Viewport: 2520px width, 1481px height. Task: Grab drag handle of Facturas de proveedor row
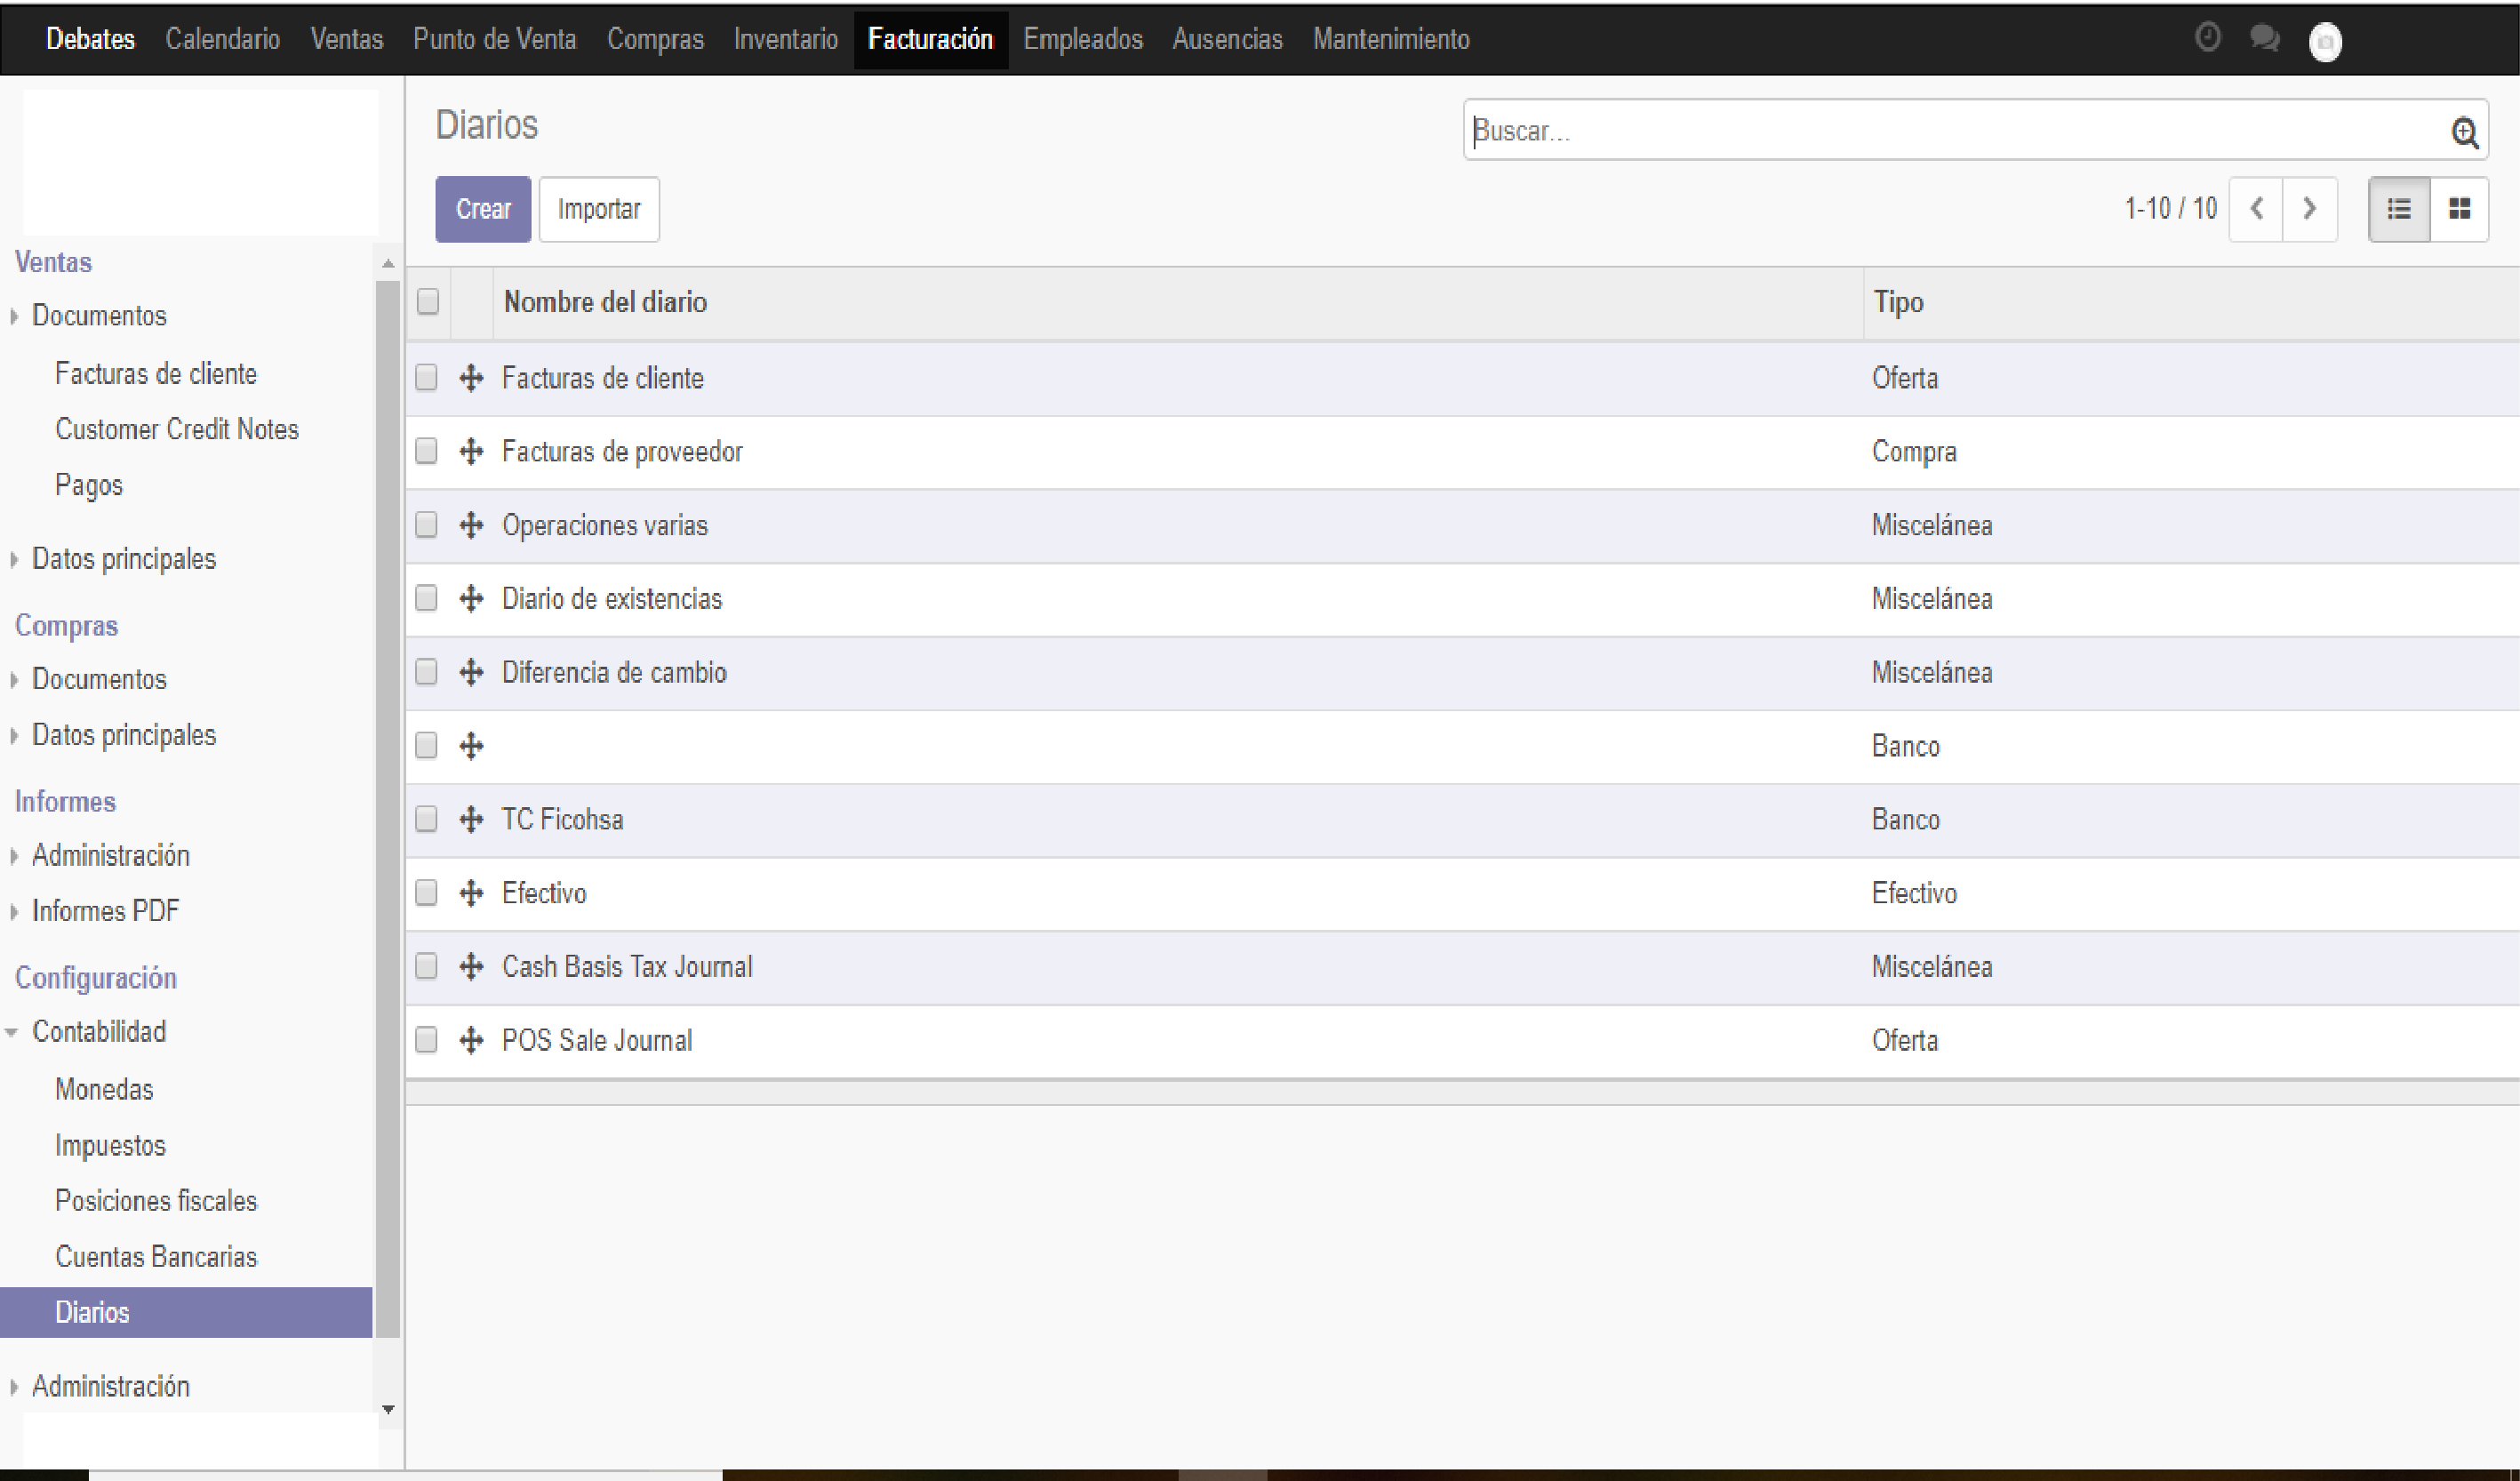[471, 452]
